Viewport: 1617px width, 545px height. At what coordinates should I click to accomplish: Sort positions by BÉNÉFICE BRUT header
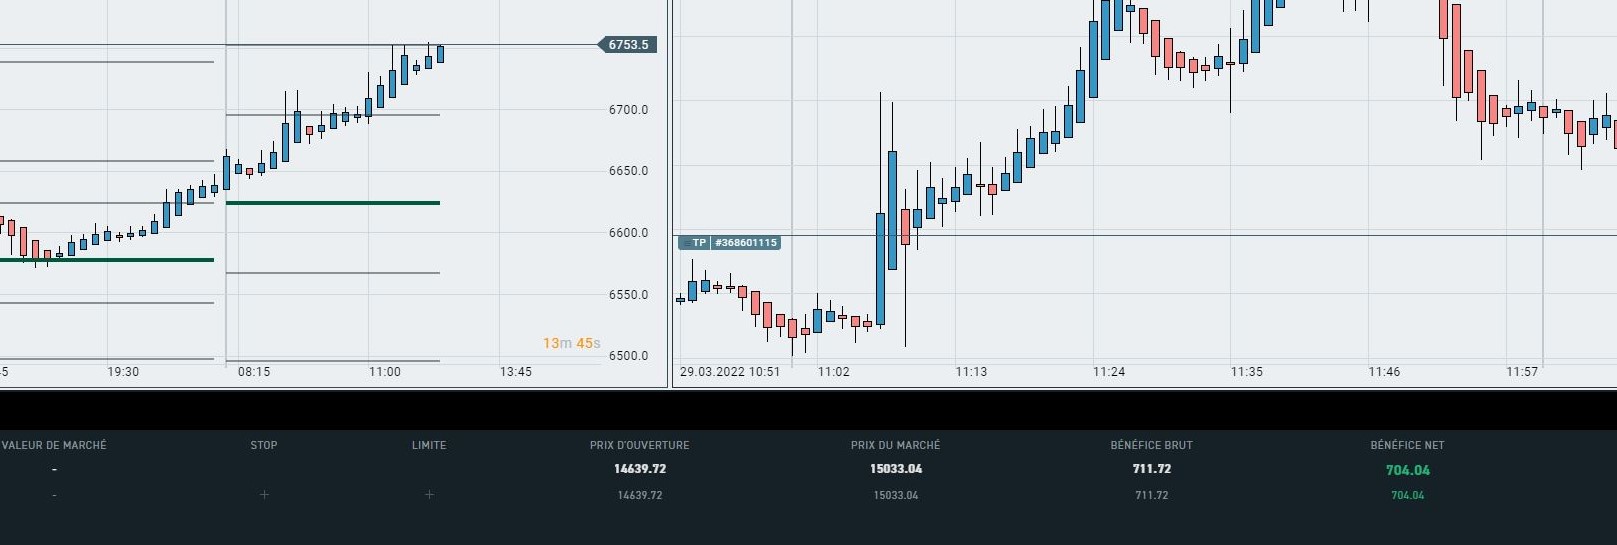1152,445
